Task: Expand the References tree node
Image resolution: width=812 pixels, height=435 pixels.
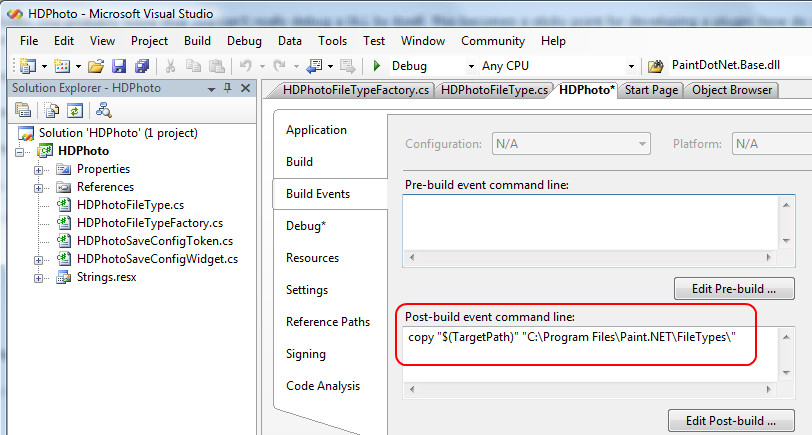Action: (x=38, y=188)
